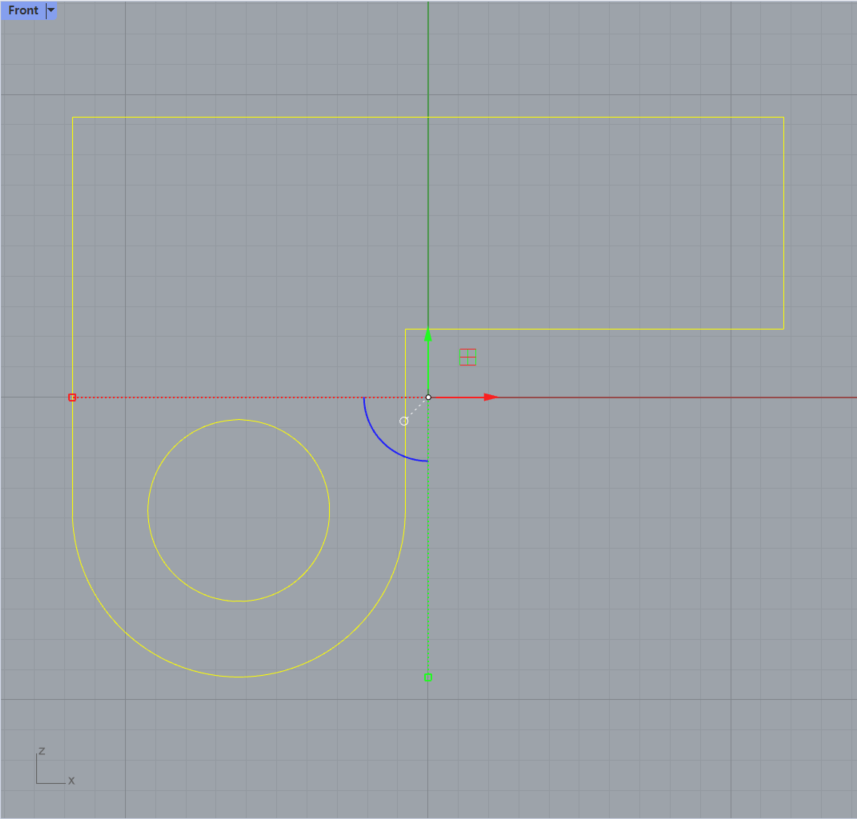Open the Front viewport dropdown arrow menu
Screen dimensions: 857x819
51,10
